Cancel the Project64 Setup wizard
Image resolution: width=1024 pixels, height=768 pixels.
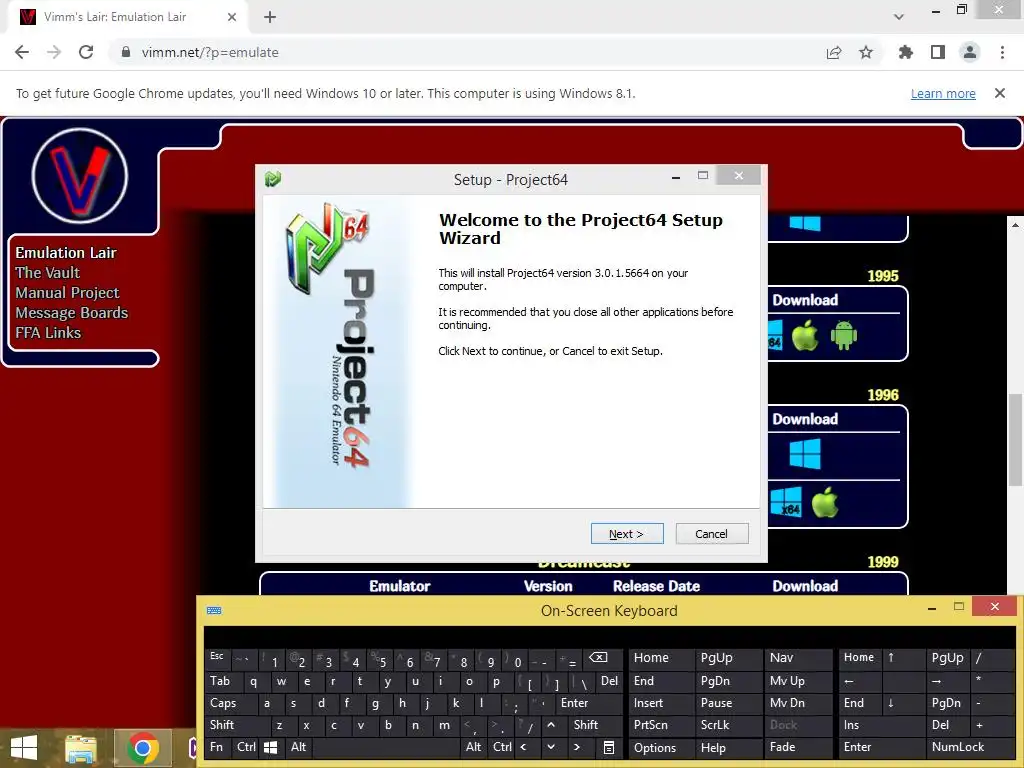click(712, 534)
